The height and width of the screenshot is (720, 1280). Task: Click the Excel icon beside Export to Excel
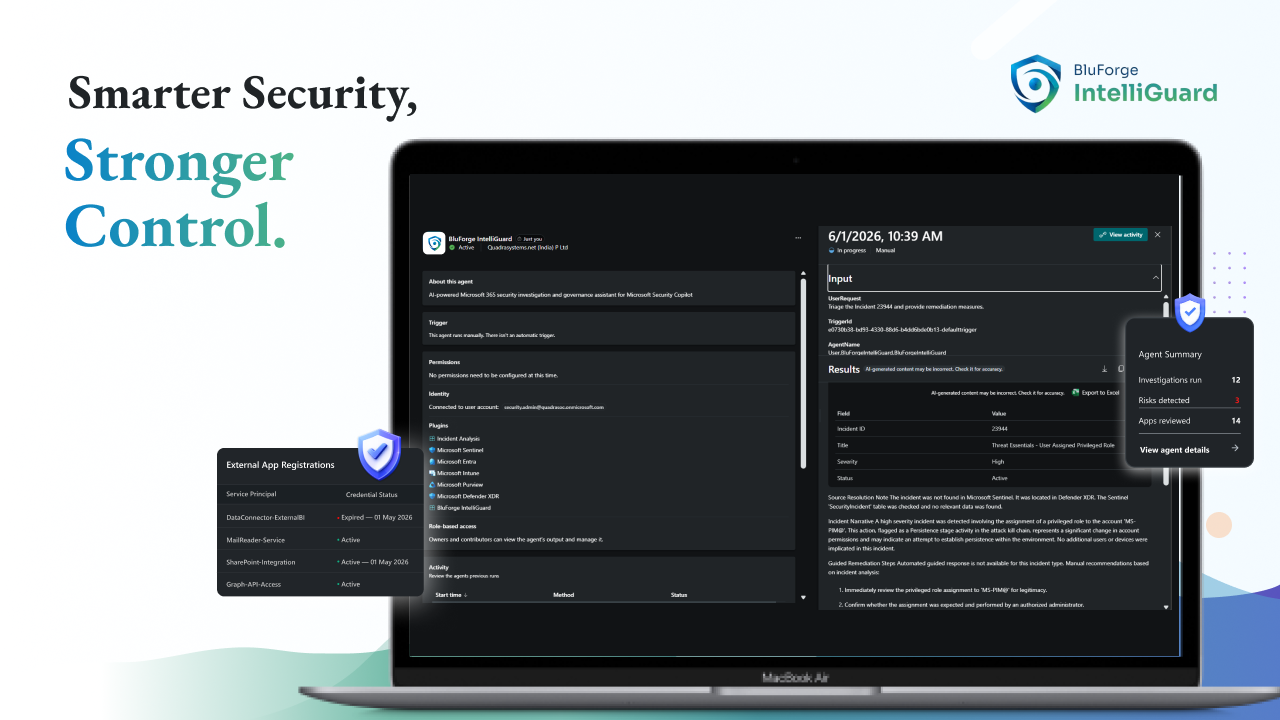pyautogui.click(x=1076, y=392)
